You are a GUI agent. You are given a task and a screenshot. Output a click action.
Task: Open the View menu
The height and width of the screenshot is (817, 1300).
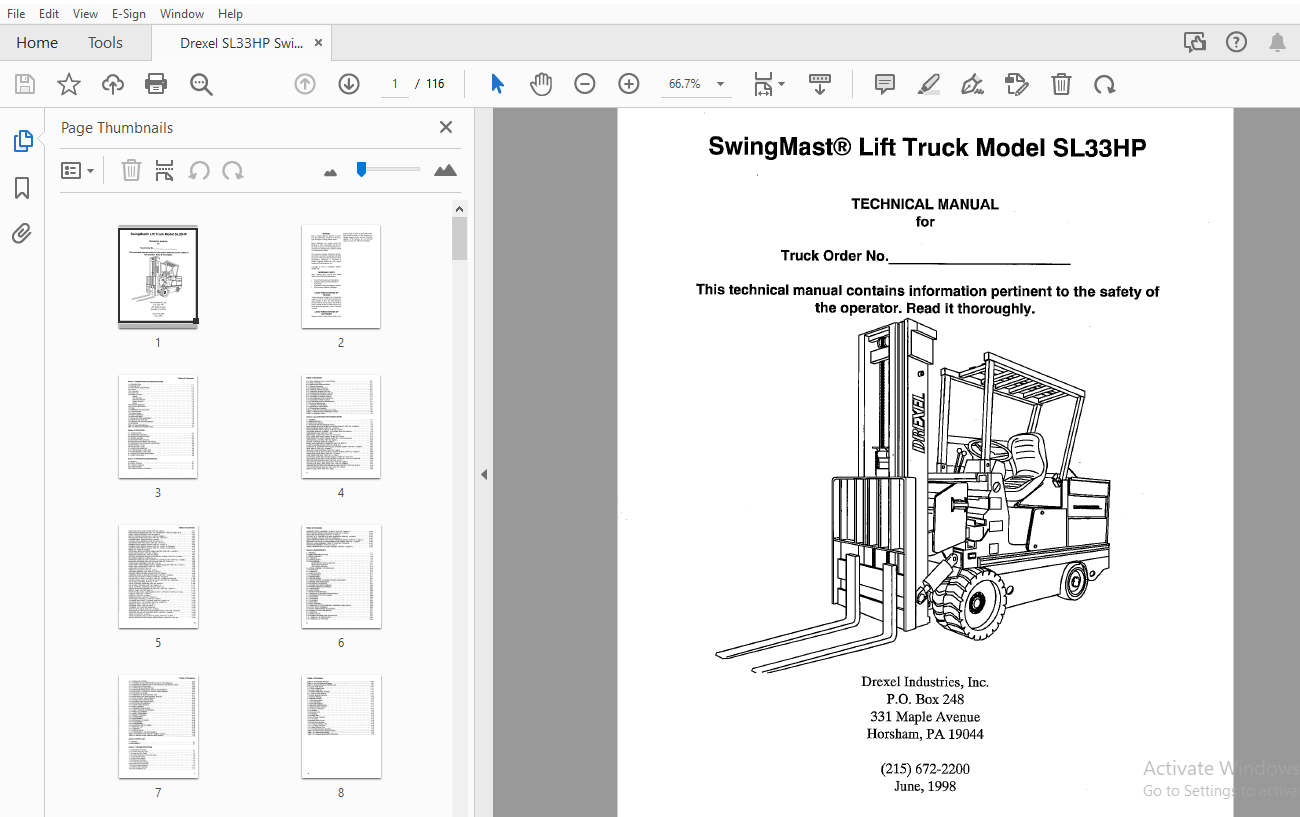(86, 14)
